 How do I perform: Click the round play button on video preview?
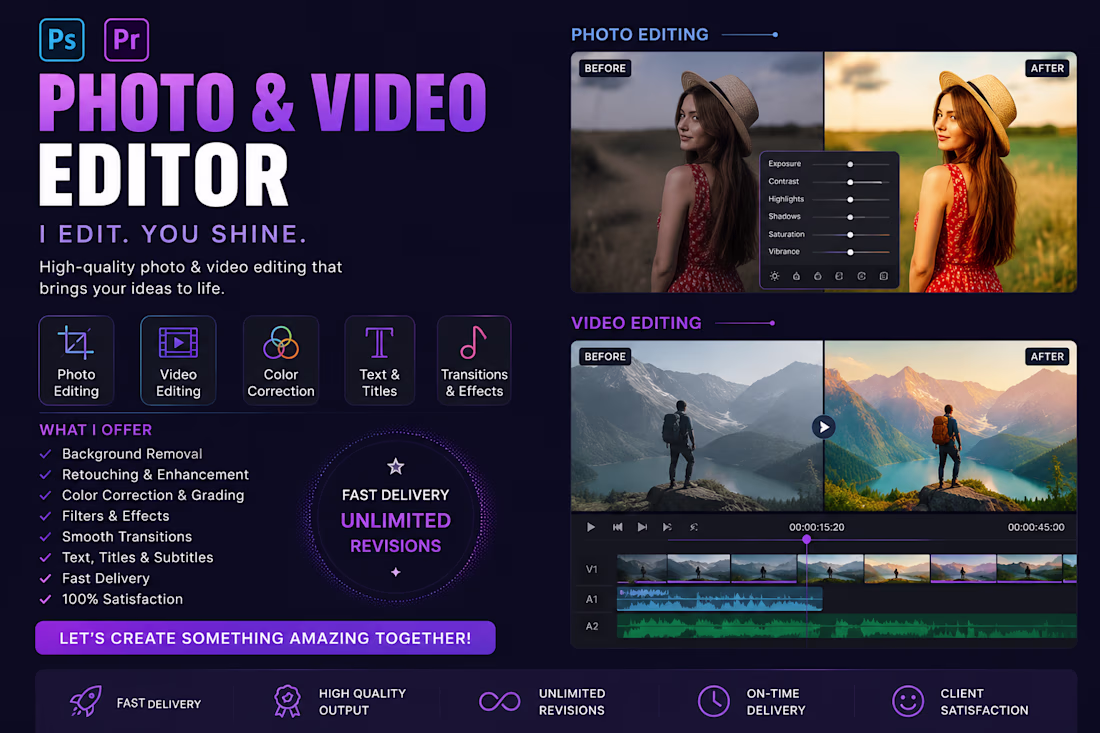pos(824,426)
